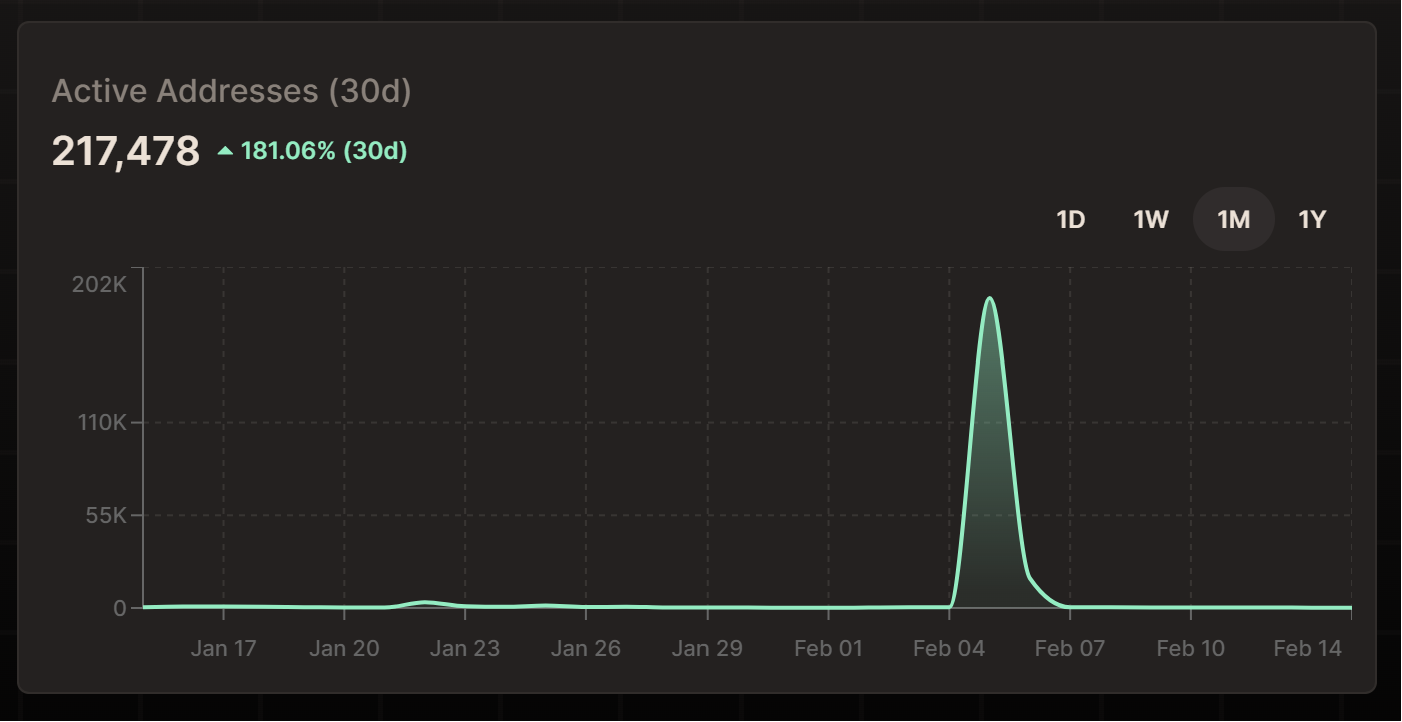Select the 1M range button
The width and height of the screenshot is (1402, 722).
click(1234, 219)
